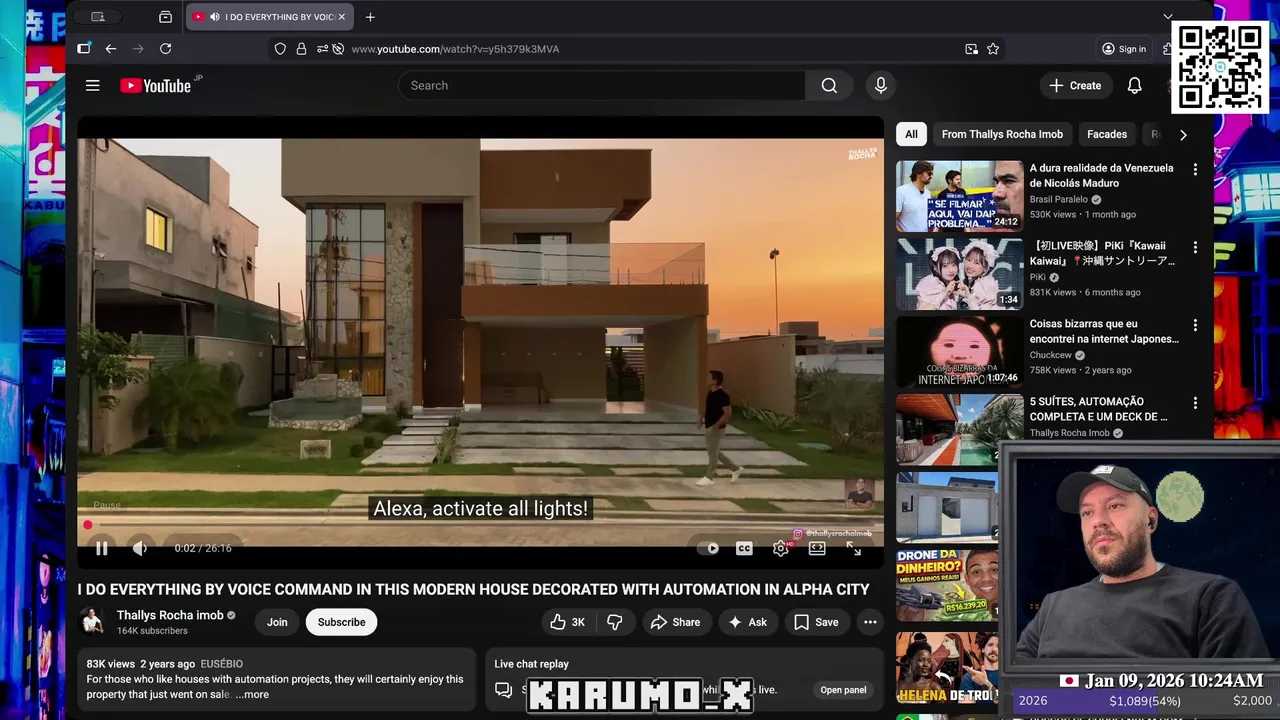Focus the YouTube search field

click(x=602, y=86)
